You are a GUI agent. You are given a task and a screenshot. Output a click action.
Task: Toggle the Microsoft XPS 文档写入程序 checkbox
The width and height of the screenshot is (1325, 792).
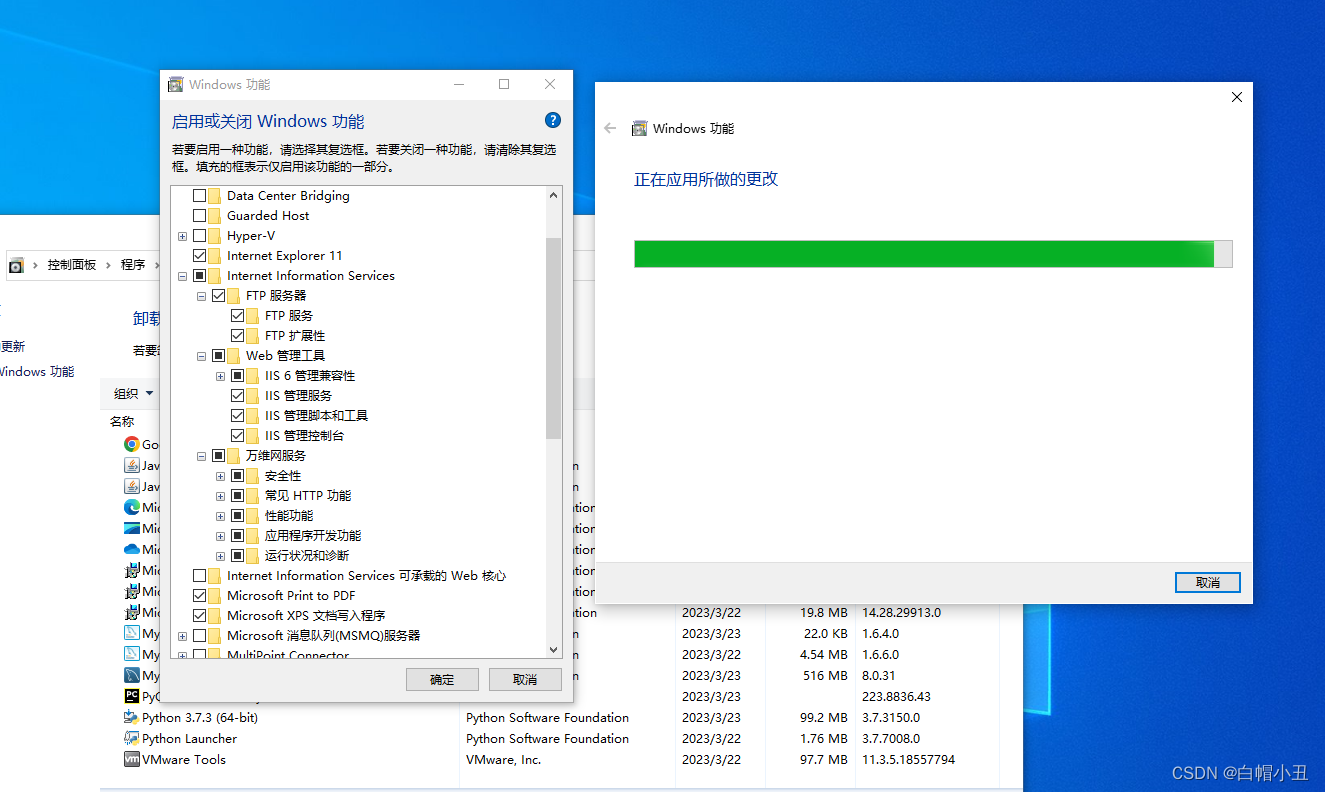click(x=199, y=616)
